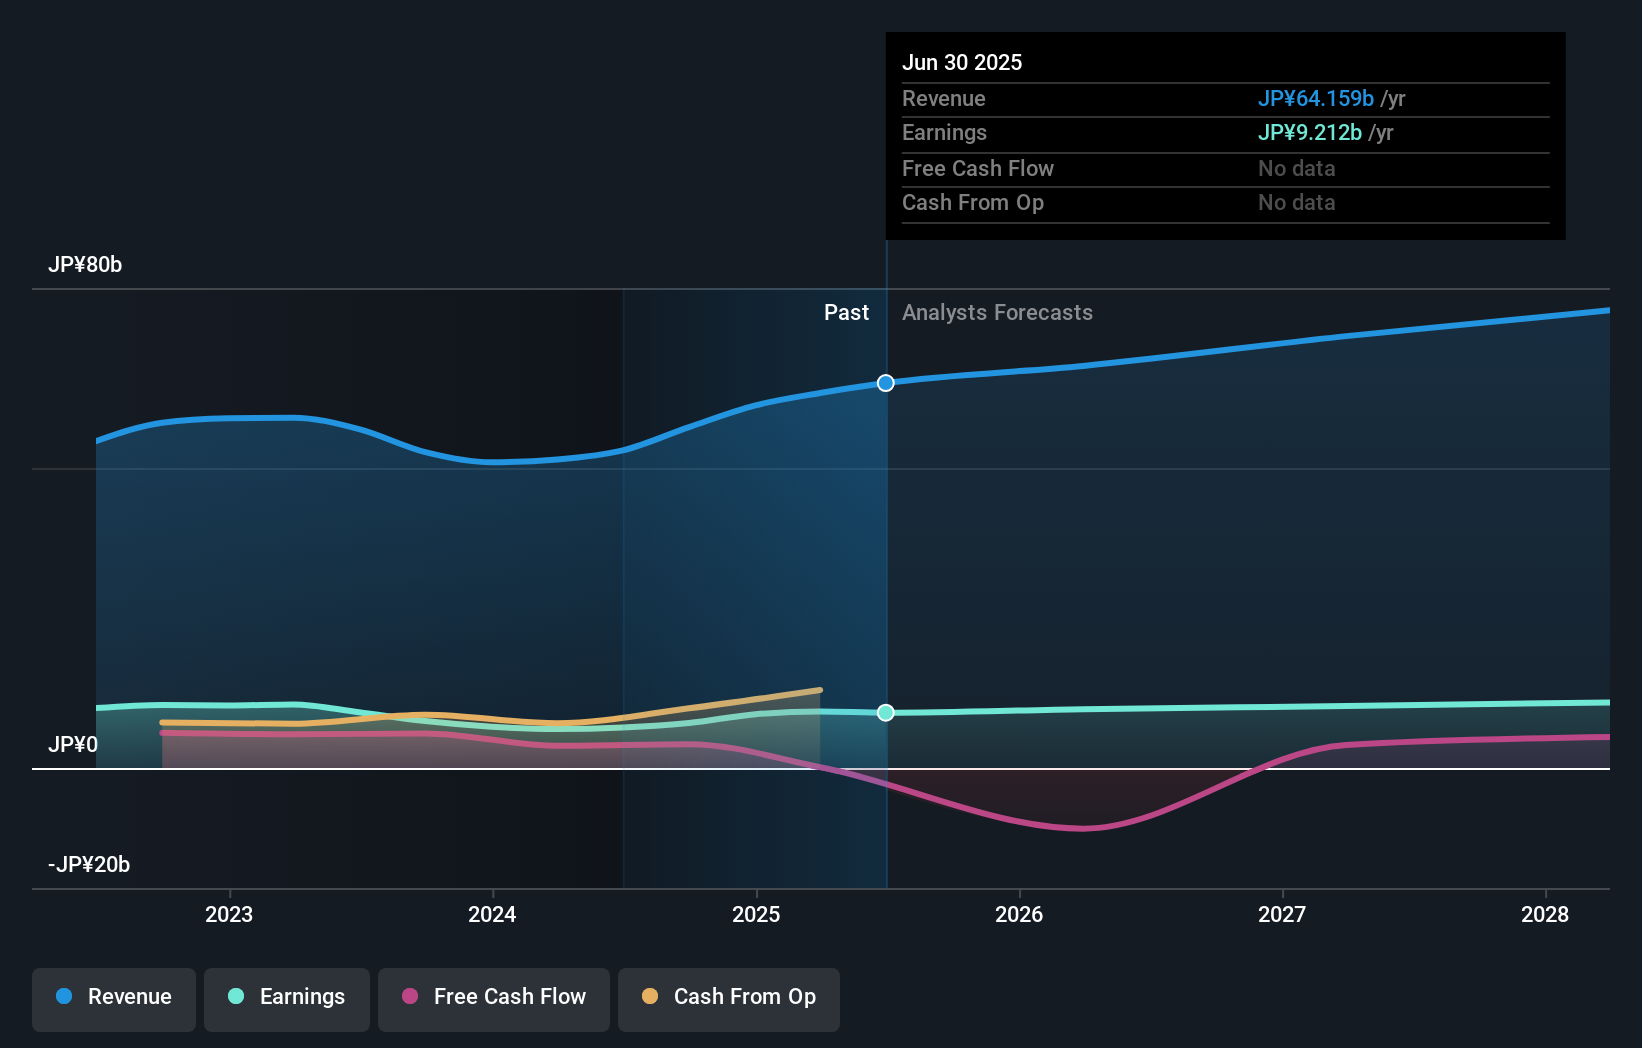Select the earnings data point on Jun 30 2025
1642x1048 pixels.
pyautogui.click(x=886, y=713)
